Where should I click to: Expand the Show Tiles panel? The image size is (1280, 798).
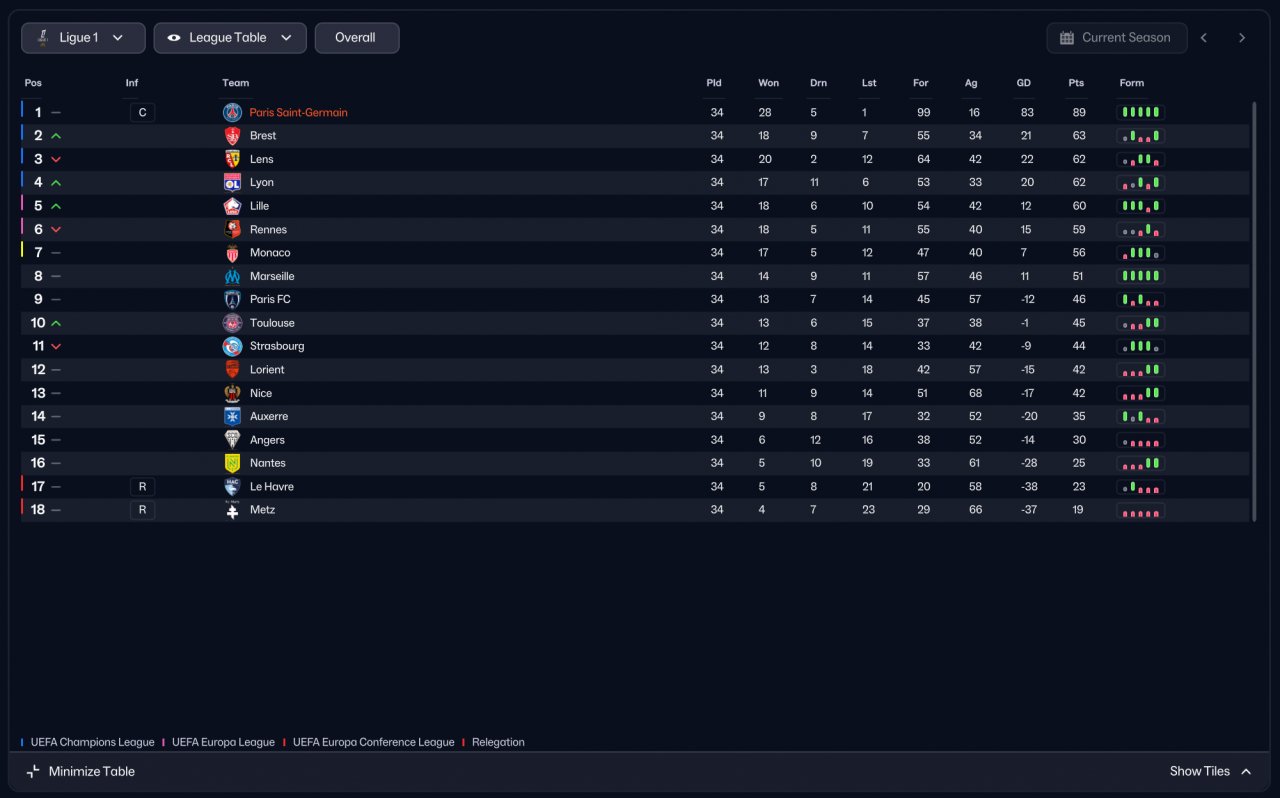1211,772
